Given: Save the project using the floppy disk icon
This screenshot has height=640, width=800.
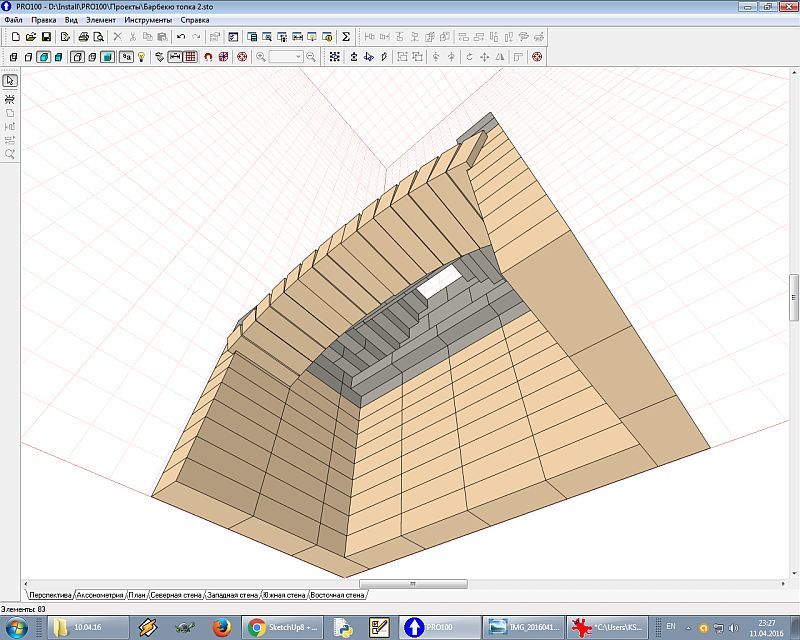Looking at the screenshot, I should (x=46, y=37).
